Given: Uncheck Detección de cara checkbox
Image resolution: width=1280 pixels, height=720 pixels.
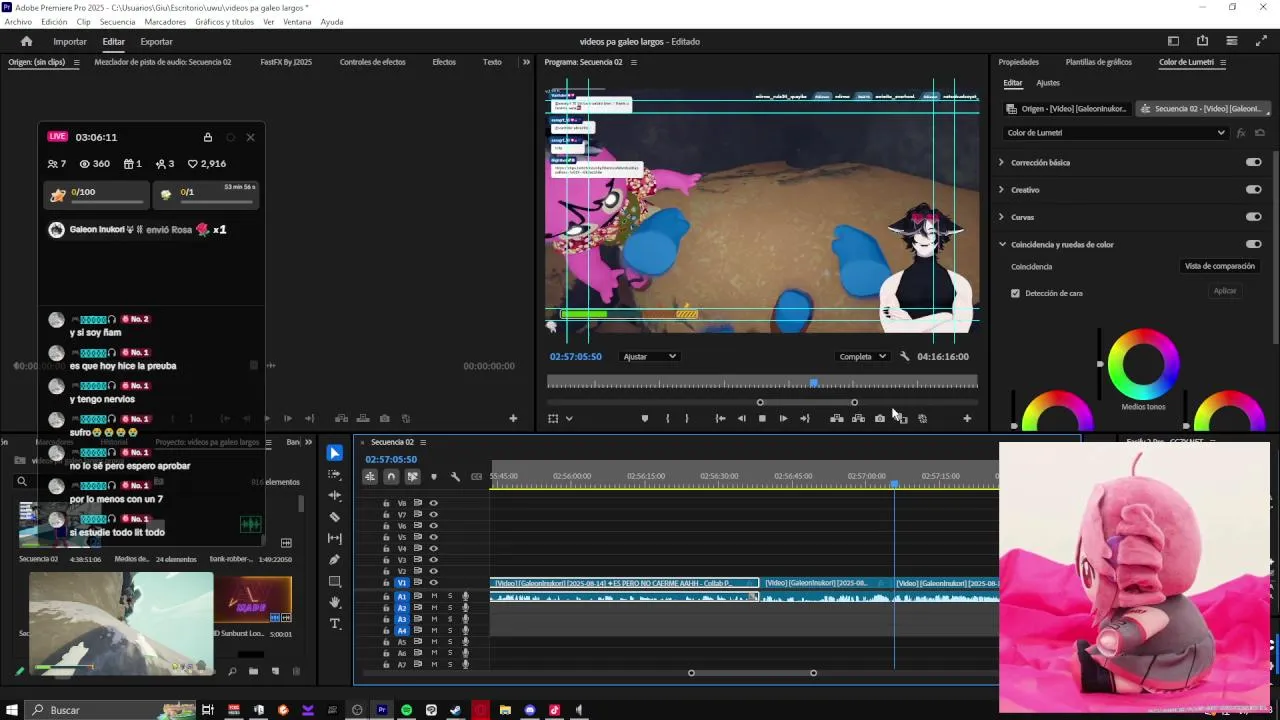Looking at the screenshot, I should [x=1015, y=293].
